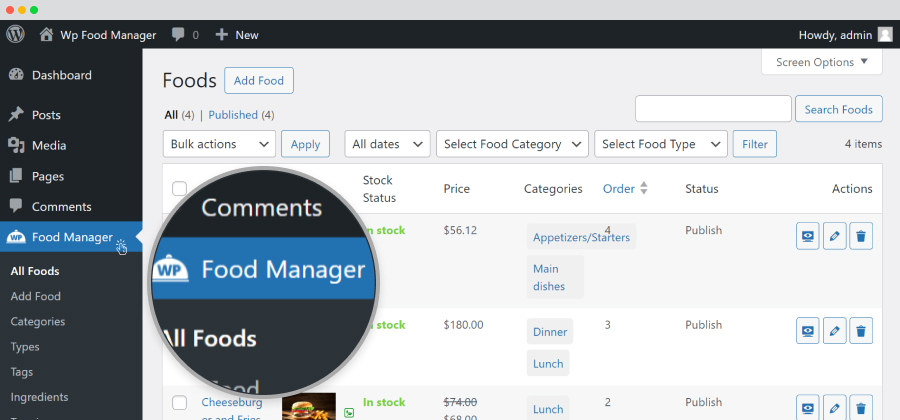The width and height of the screenshot is (900, 420).
Task: Edit the food priced $180.00
Action: tap(835, 330)
